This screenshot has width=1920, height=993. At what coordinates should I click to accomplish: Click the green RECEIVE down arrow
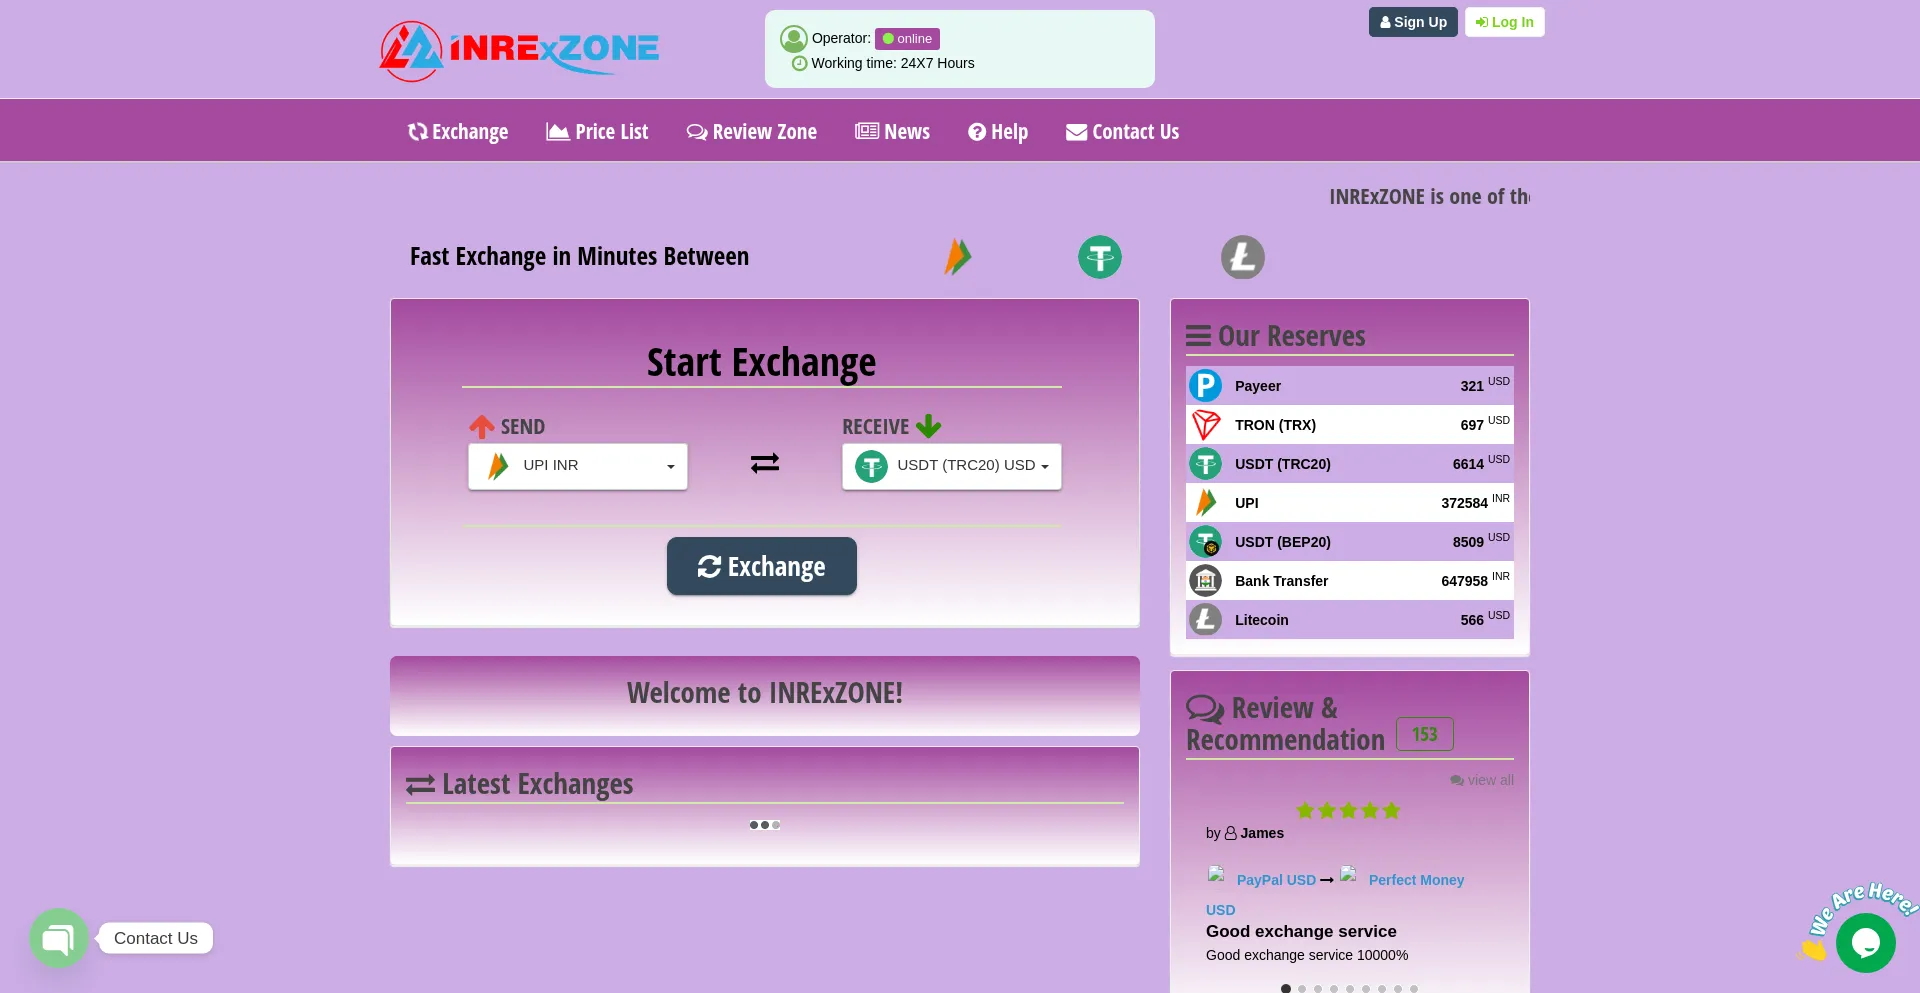click(x=929, y=427)
